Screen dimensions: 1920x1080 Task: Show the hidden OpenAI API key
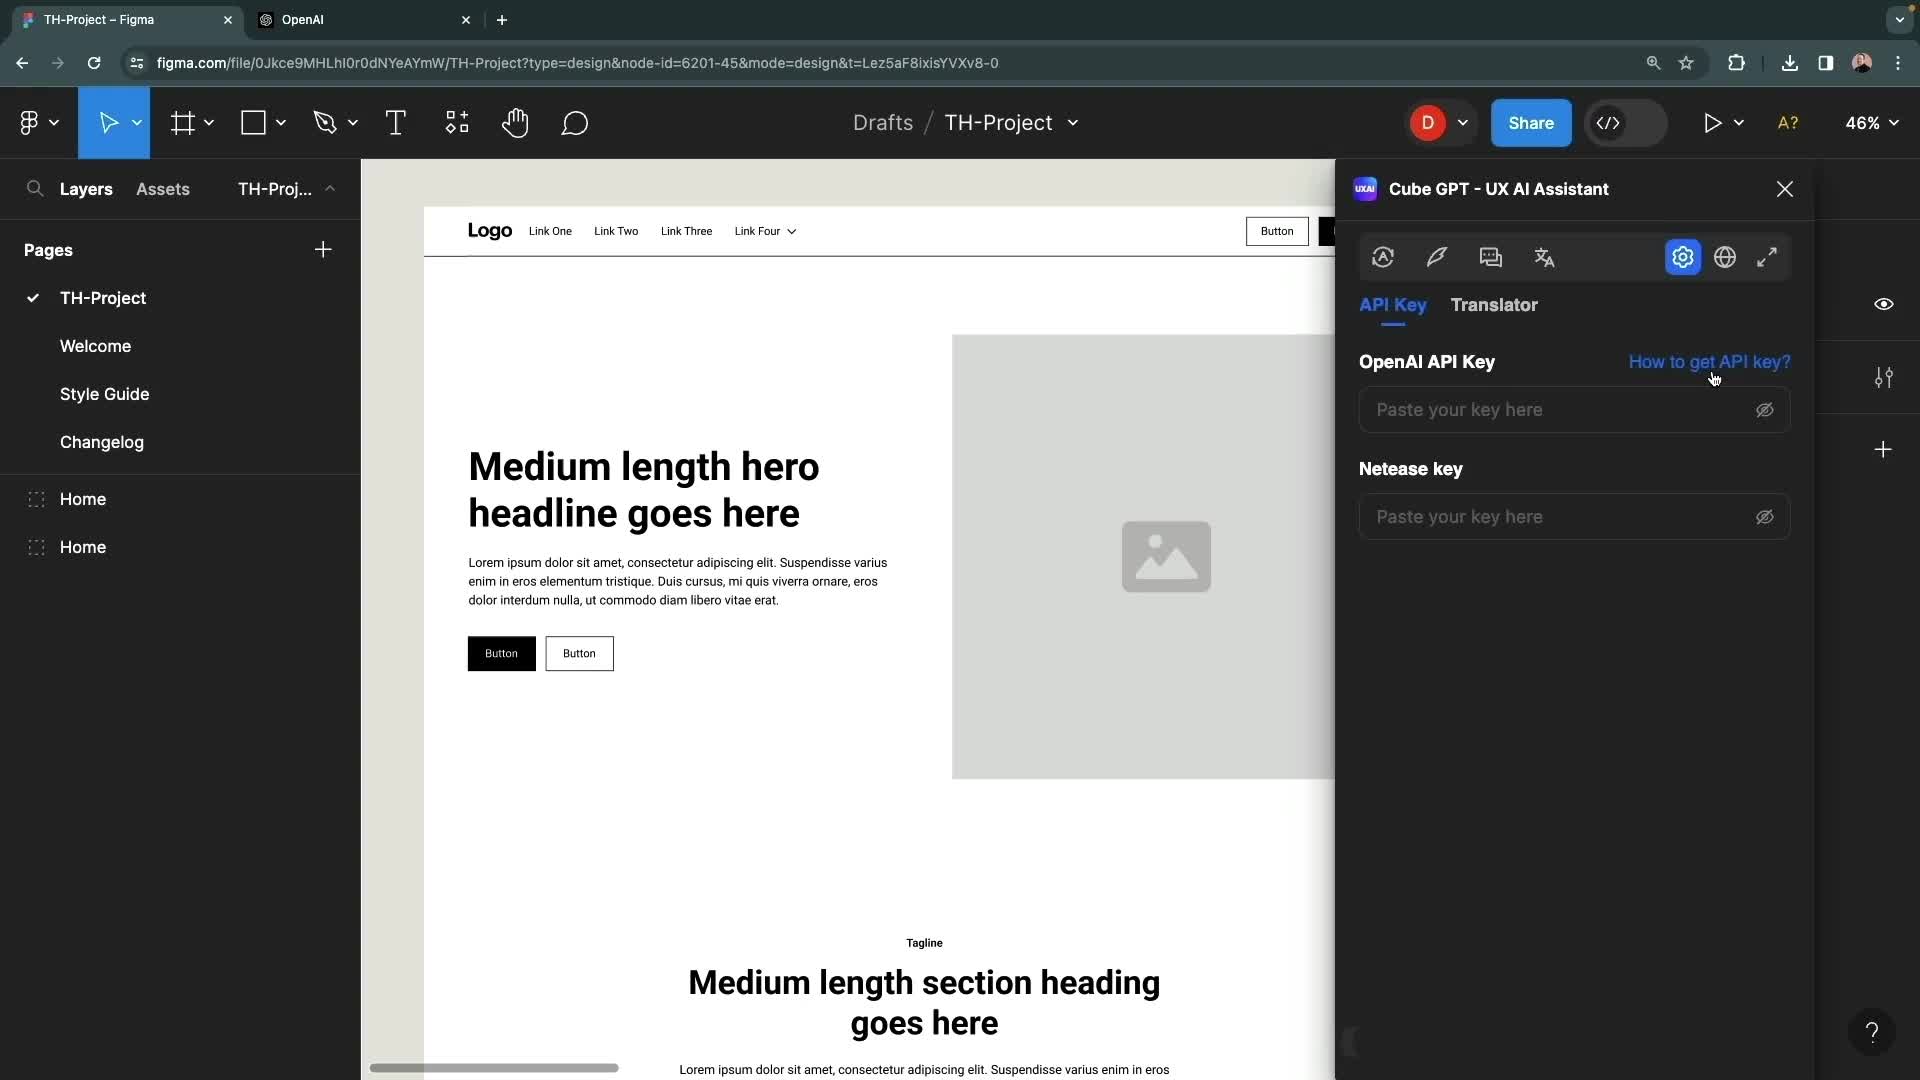[1764, 410]
